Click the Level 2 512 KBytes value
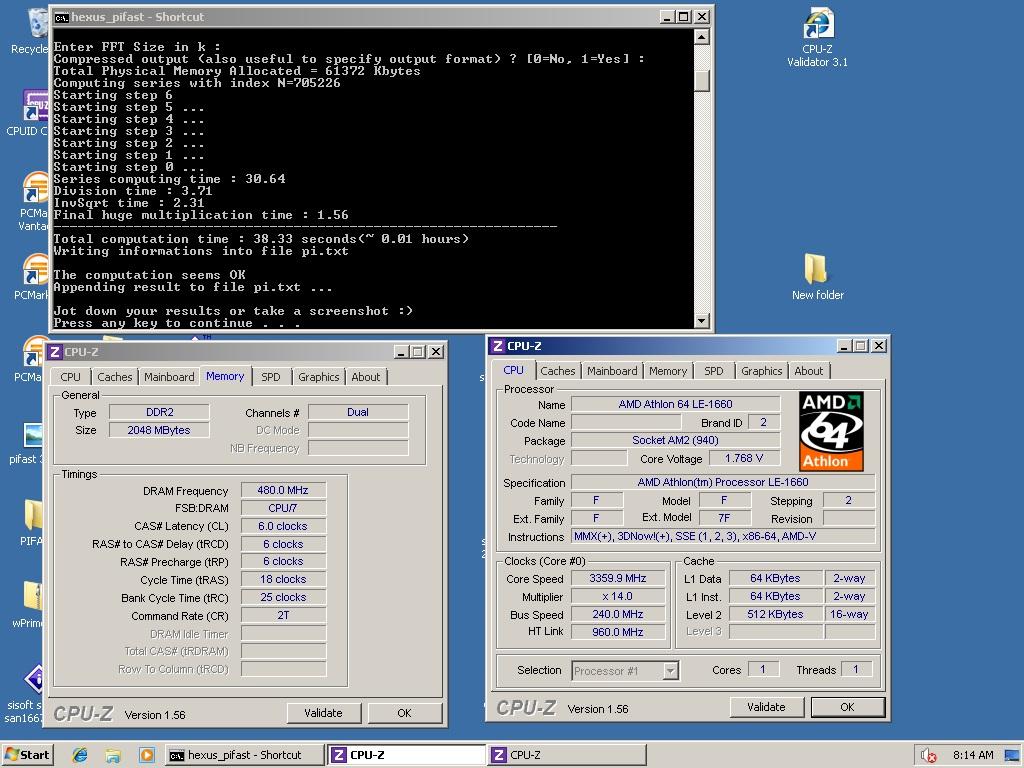The height and width of the screenshot is (768, 1024). (x=775, y=615)
